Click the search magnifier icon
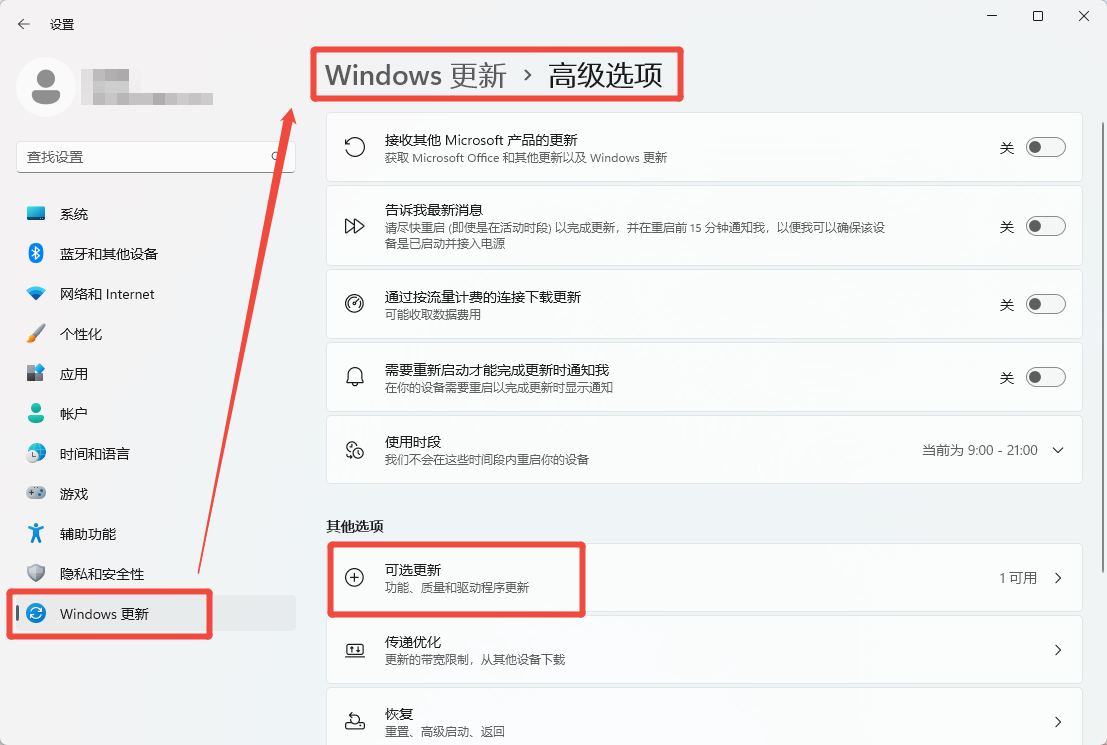The width and height of the screenshot is (1107, 745). click(276, 156)
